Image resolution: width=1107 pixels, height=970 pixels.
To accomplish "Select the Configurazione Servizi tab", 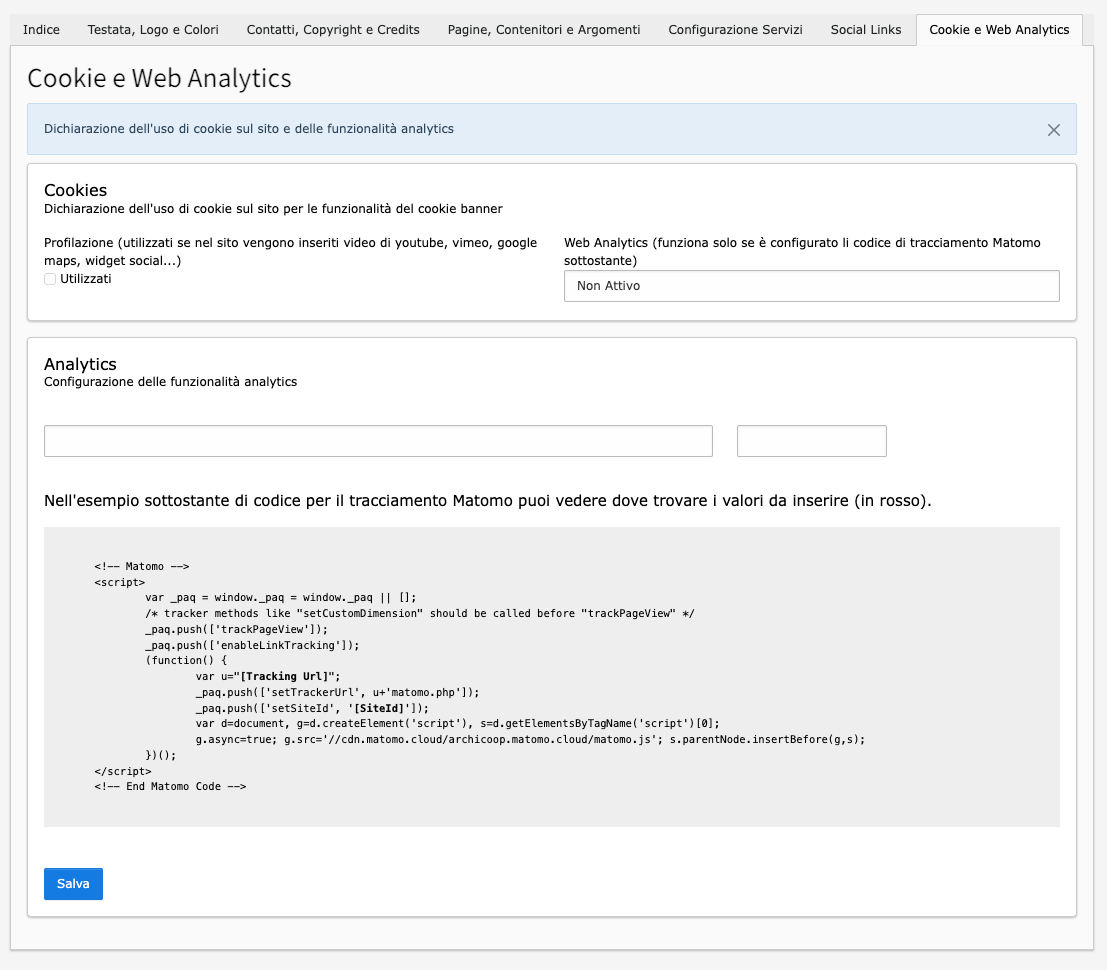I will click(x=735, y=30).
